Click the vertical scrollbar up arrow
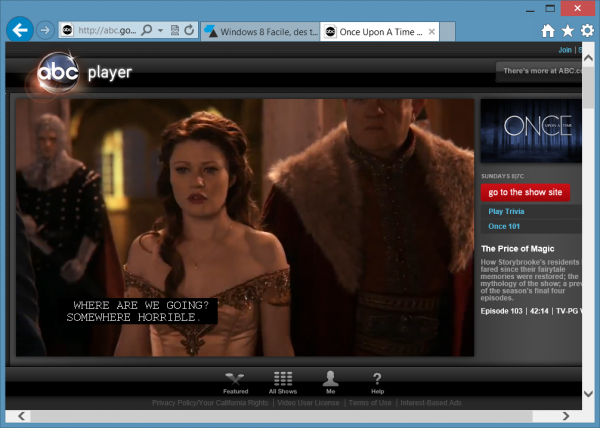 pos(588,59)
